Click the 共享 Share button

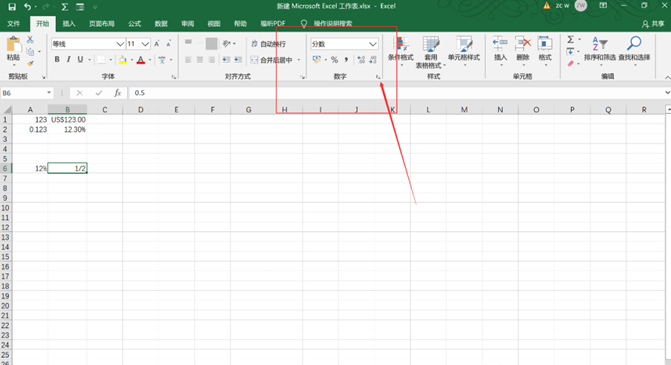[x=653, y=24]
